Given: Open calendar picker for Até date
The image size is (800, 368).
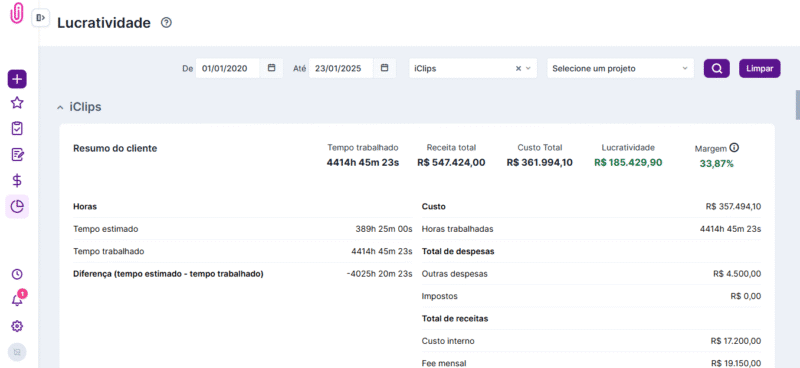Looking at the screenshot, I should pos(385,68).
